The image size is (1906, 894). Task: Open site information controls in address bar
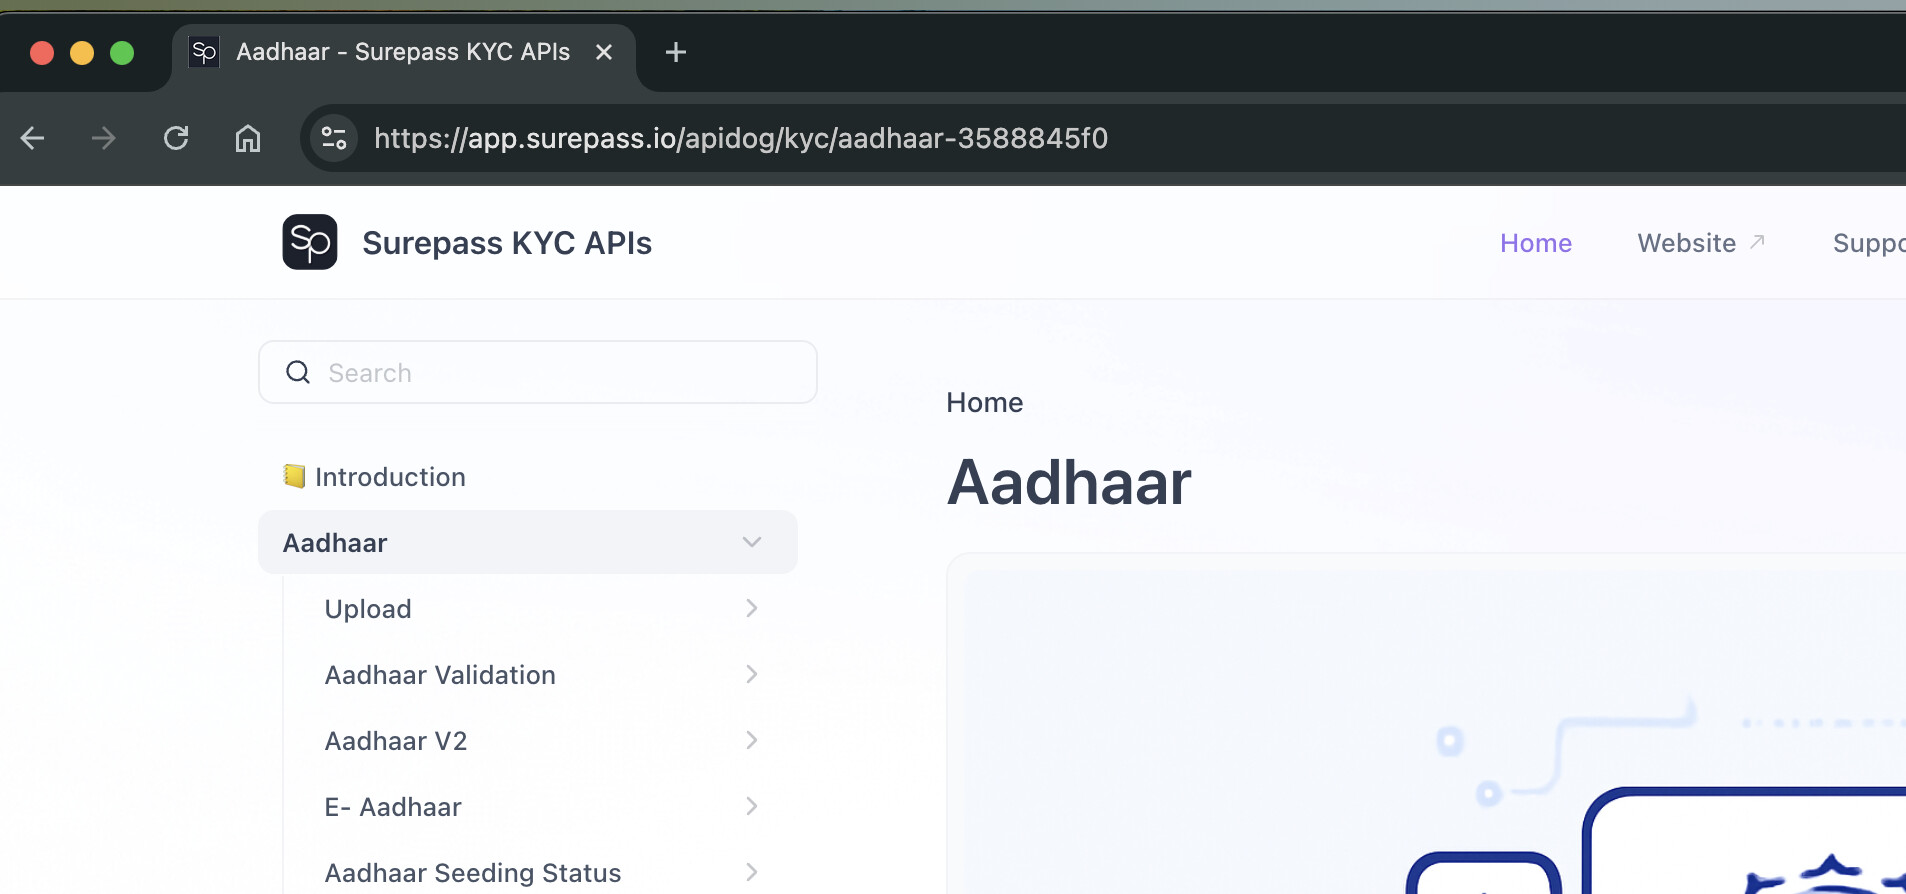coord(334,138)
